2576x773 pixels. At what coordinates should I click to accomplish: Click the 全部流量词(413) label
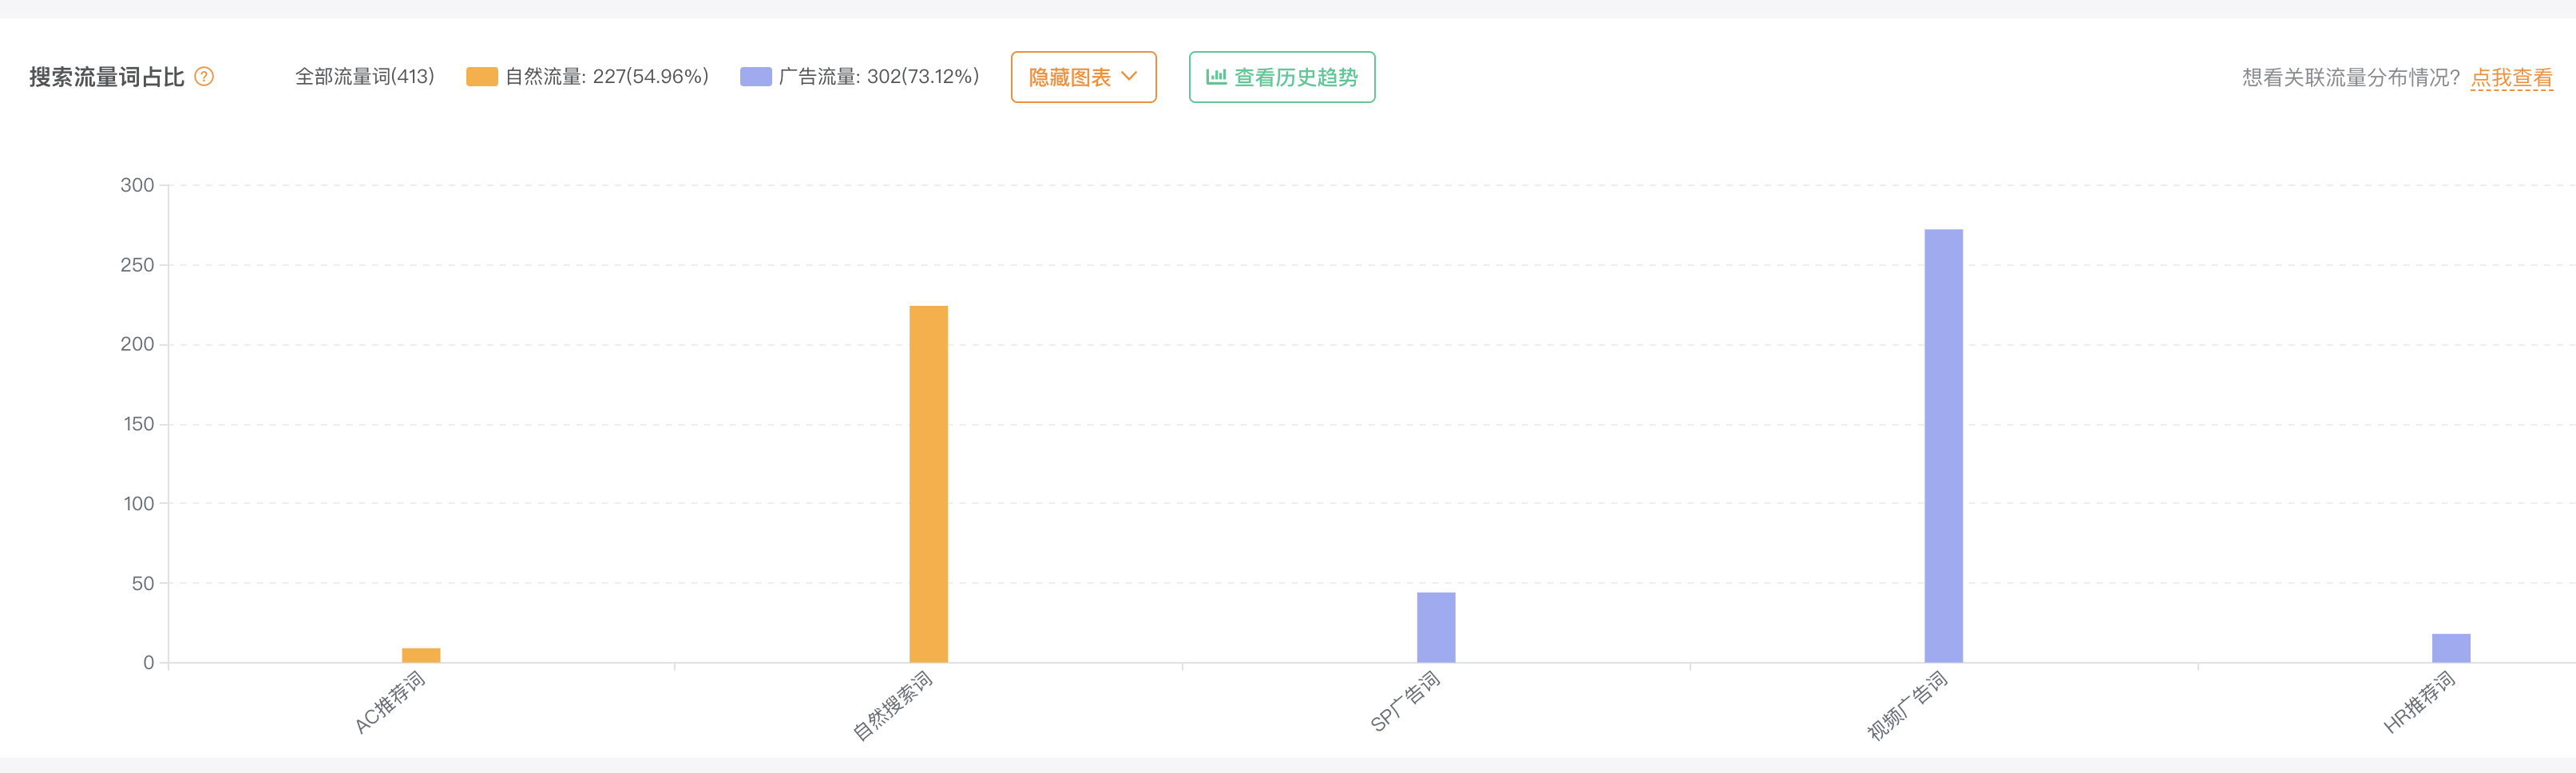coord(365,76)
